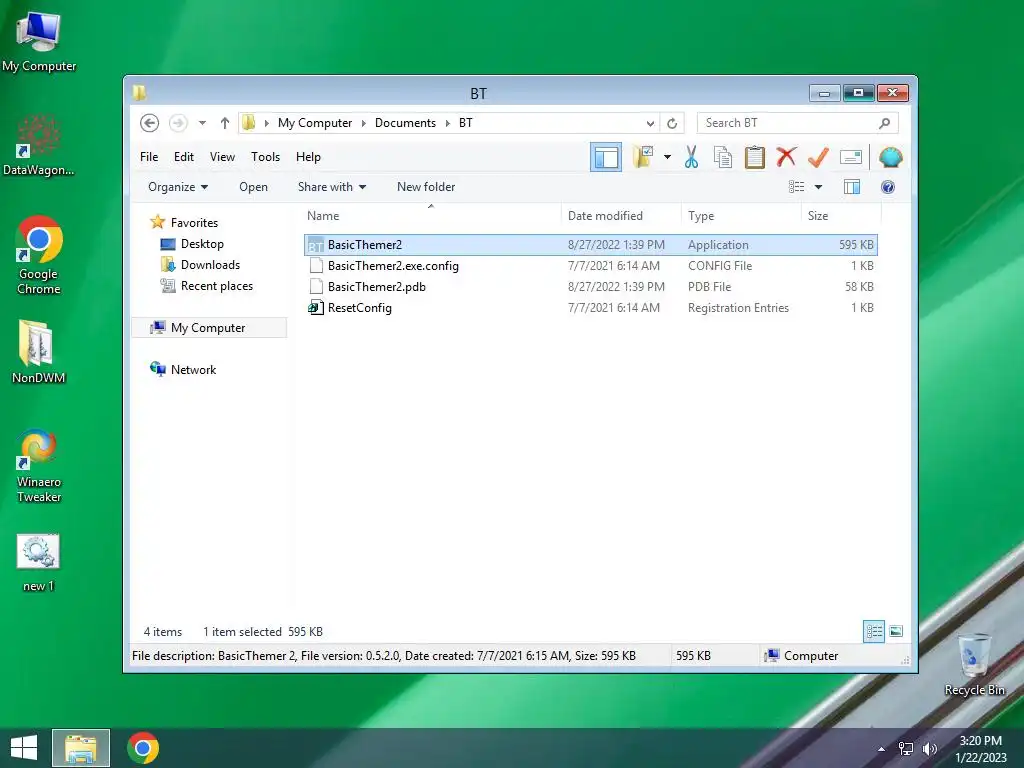
Task: Open the Help menu
Action: tap(308, 157)
